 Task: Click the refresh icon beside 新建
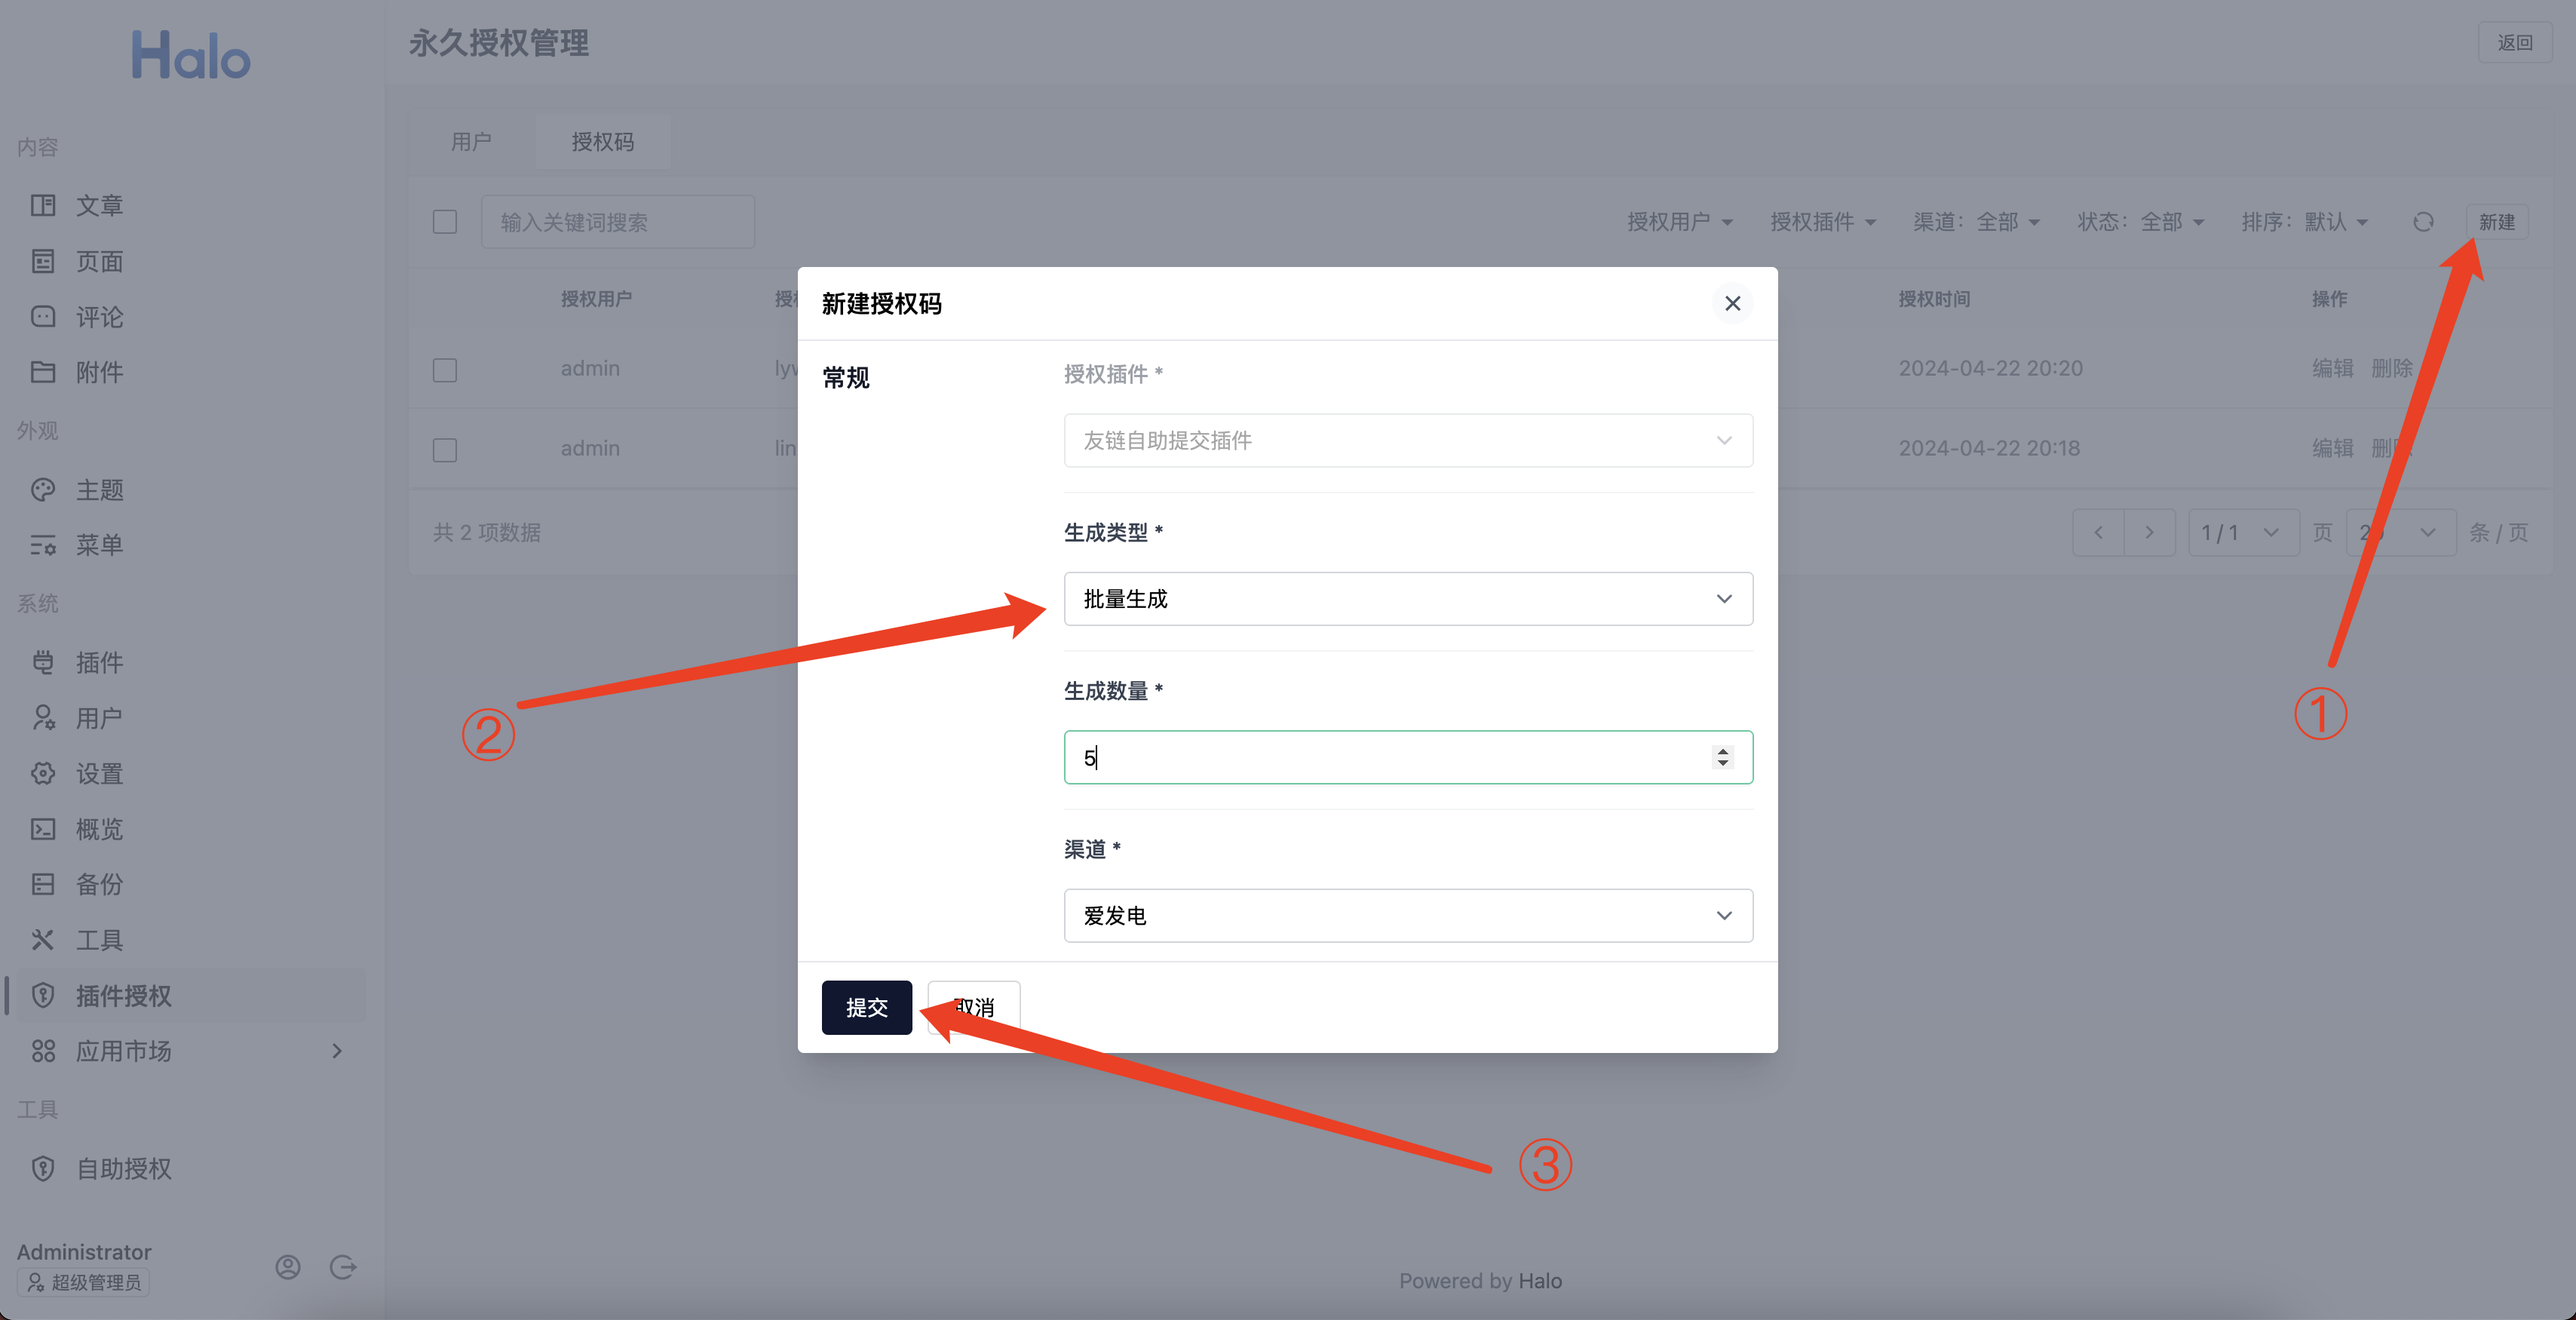click(x=2423, y=222)
